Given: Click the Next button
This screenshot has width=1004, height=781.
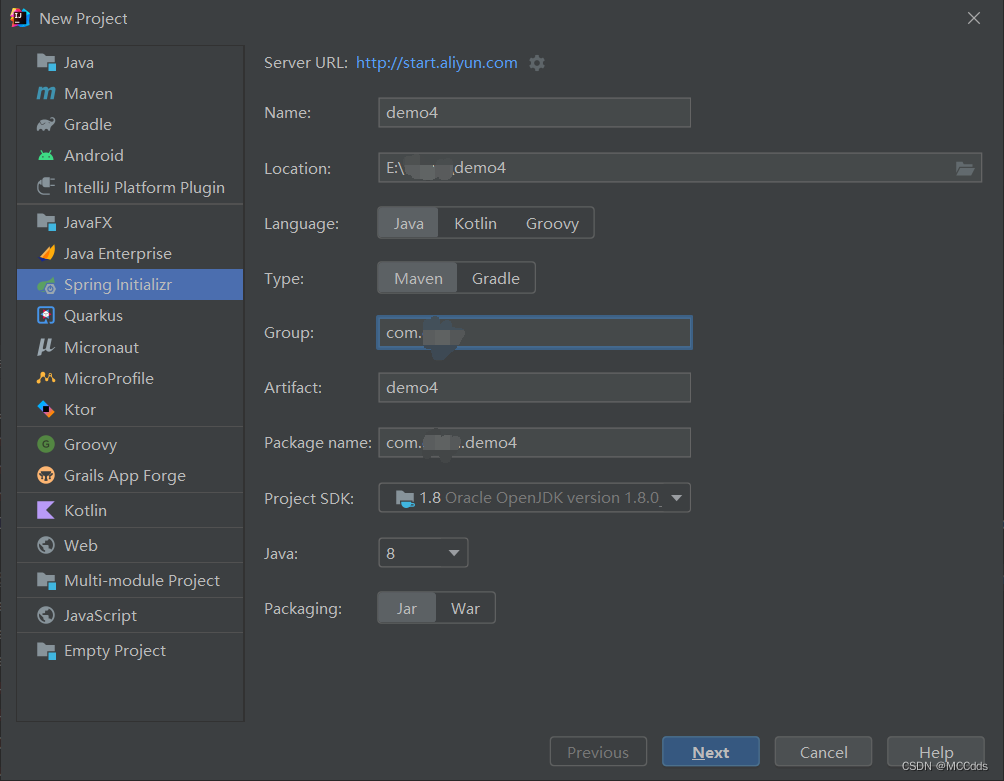Looking at the screenshot, I should point(711,752).
